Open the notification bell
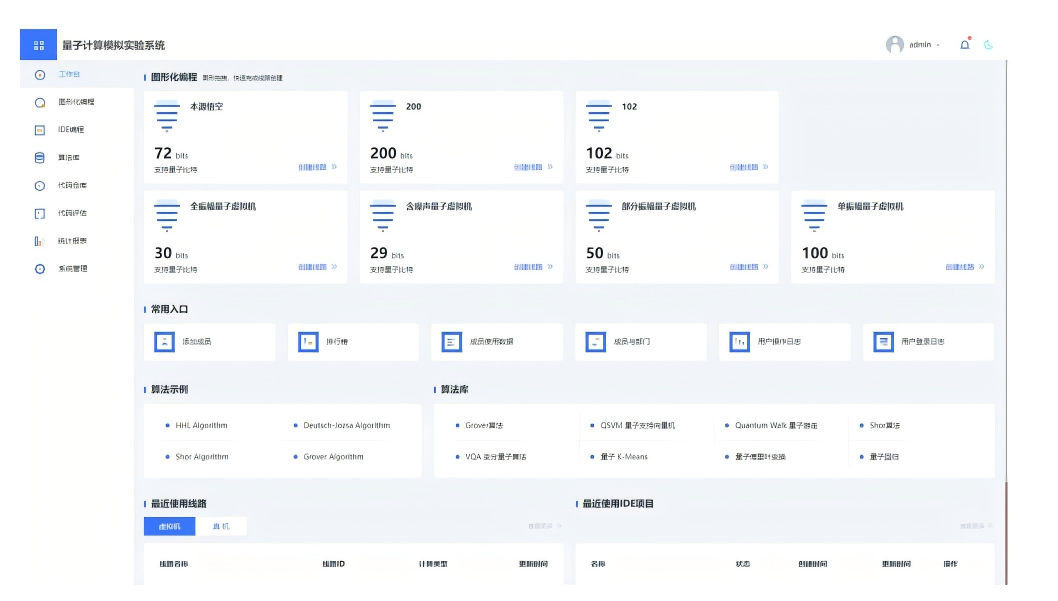The height and width of the screenshot is (601, 1058). (964, 45)
